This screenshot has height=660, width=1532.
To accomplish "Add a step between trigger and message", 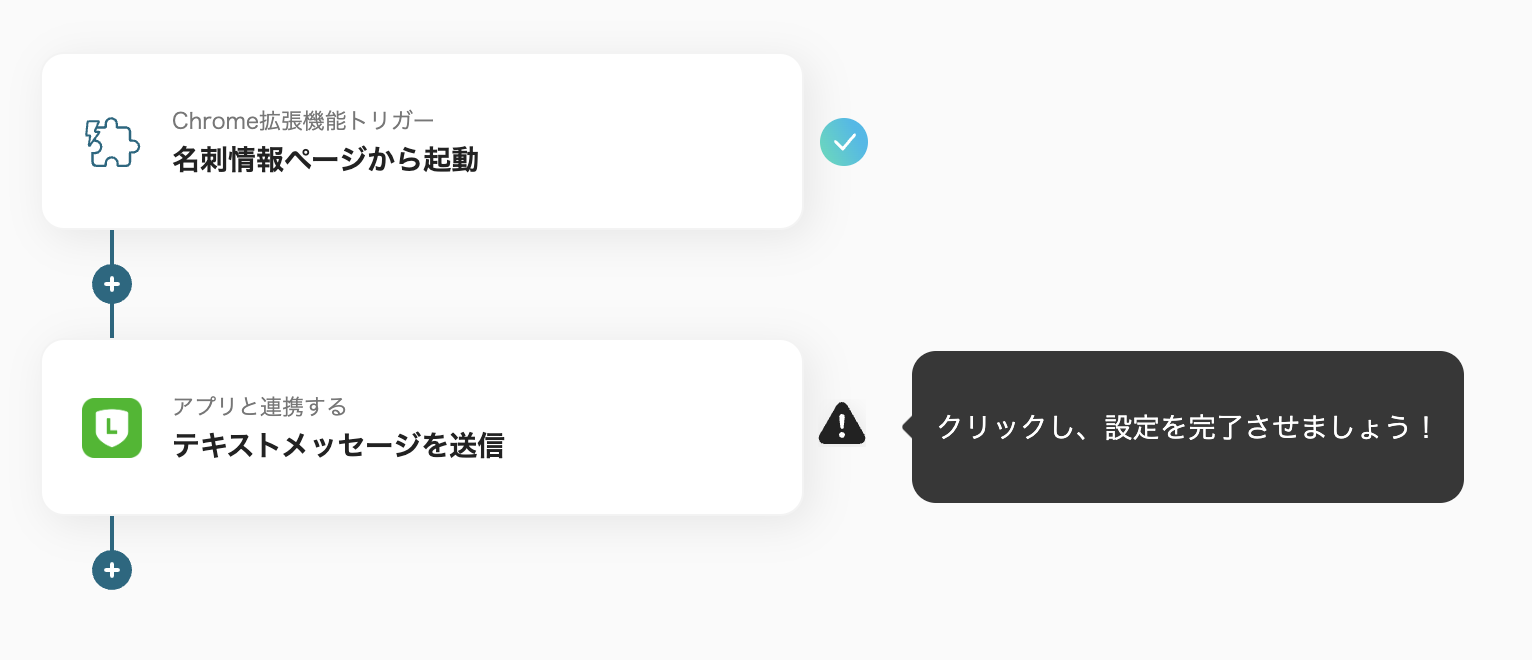I will point(112,284).
